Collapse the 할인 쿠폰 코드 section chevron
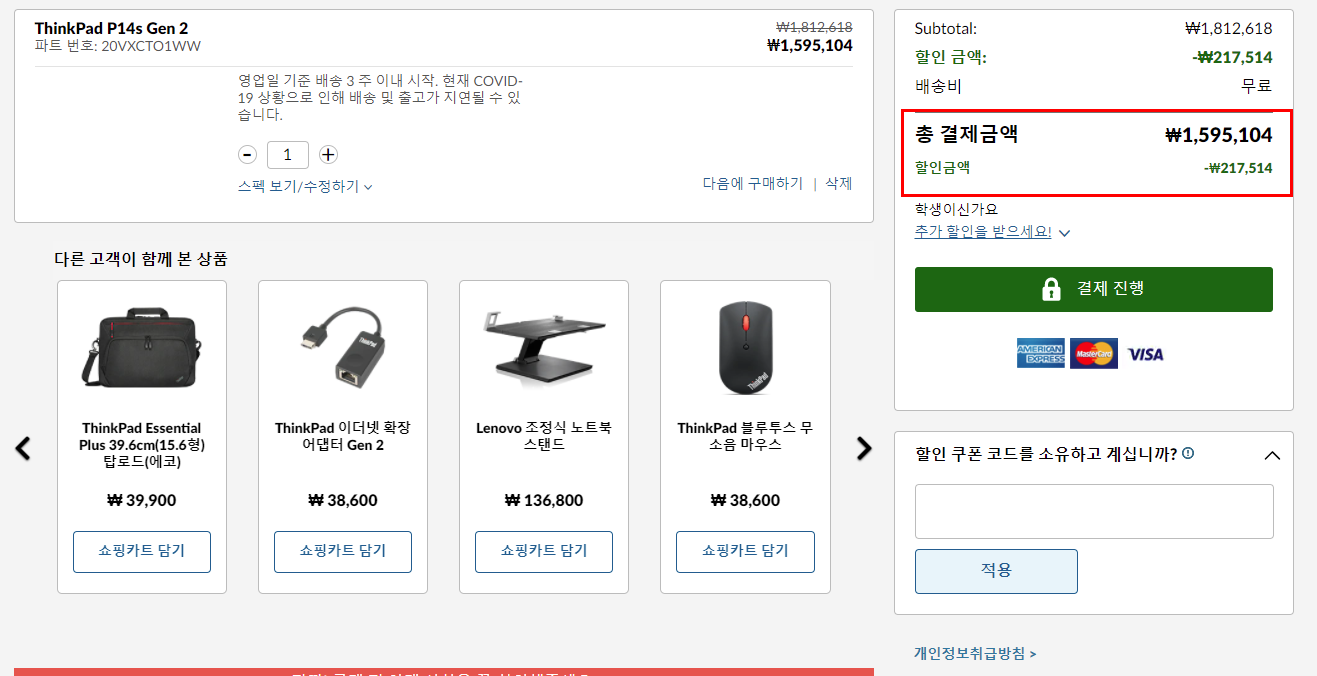Screen dimensions: 1317x676 click(x=1272, y=455)
